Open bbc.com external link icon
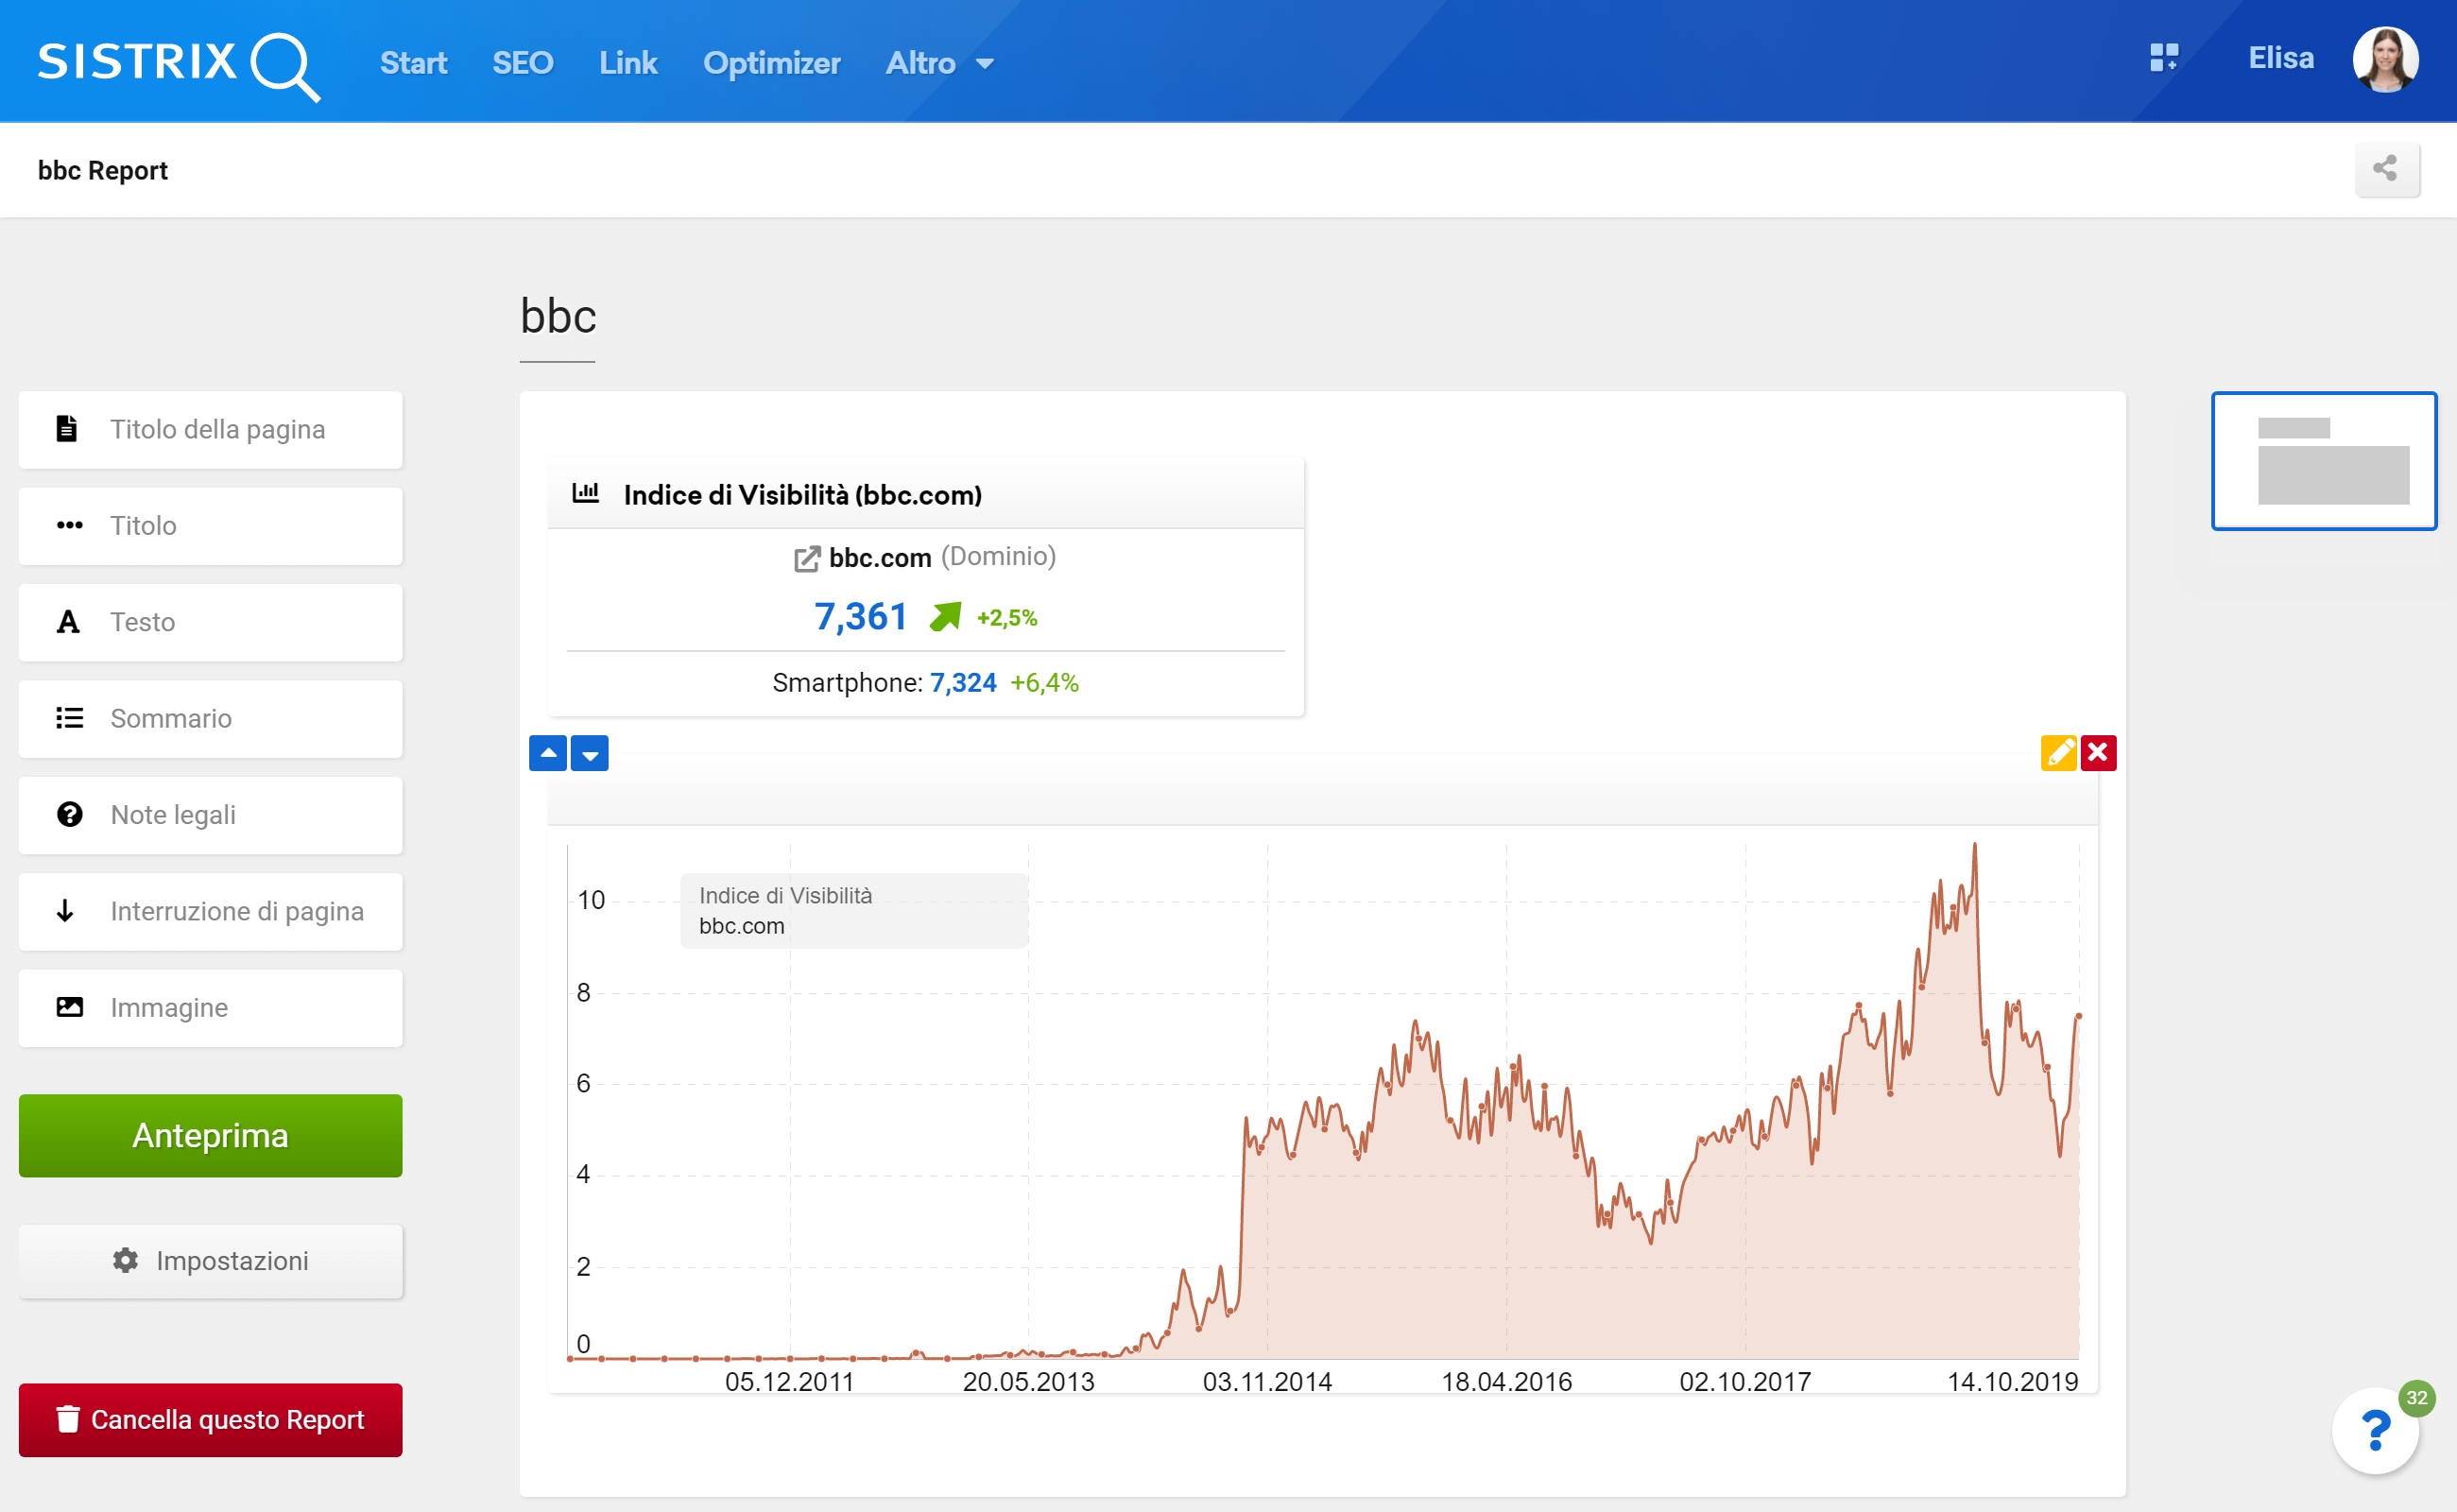 [806, 558]
